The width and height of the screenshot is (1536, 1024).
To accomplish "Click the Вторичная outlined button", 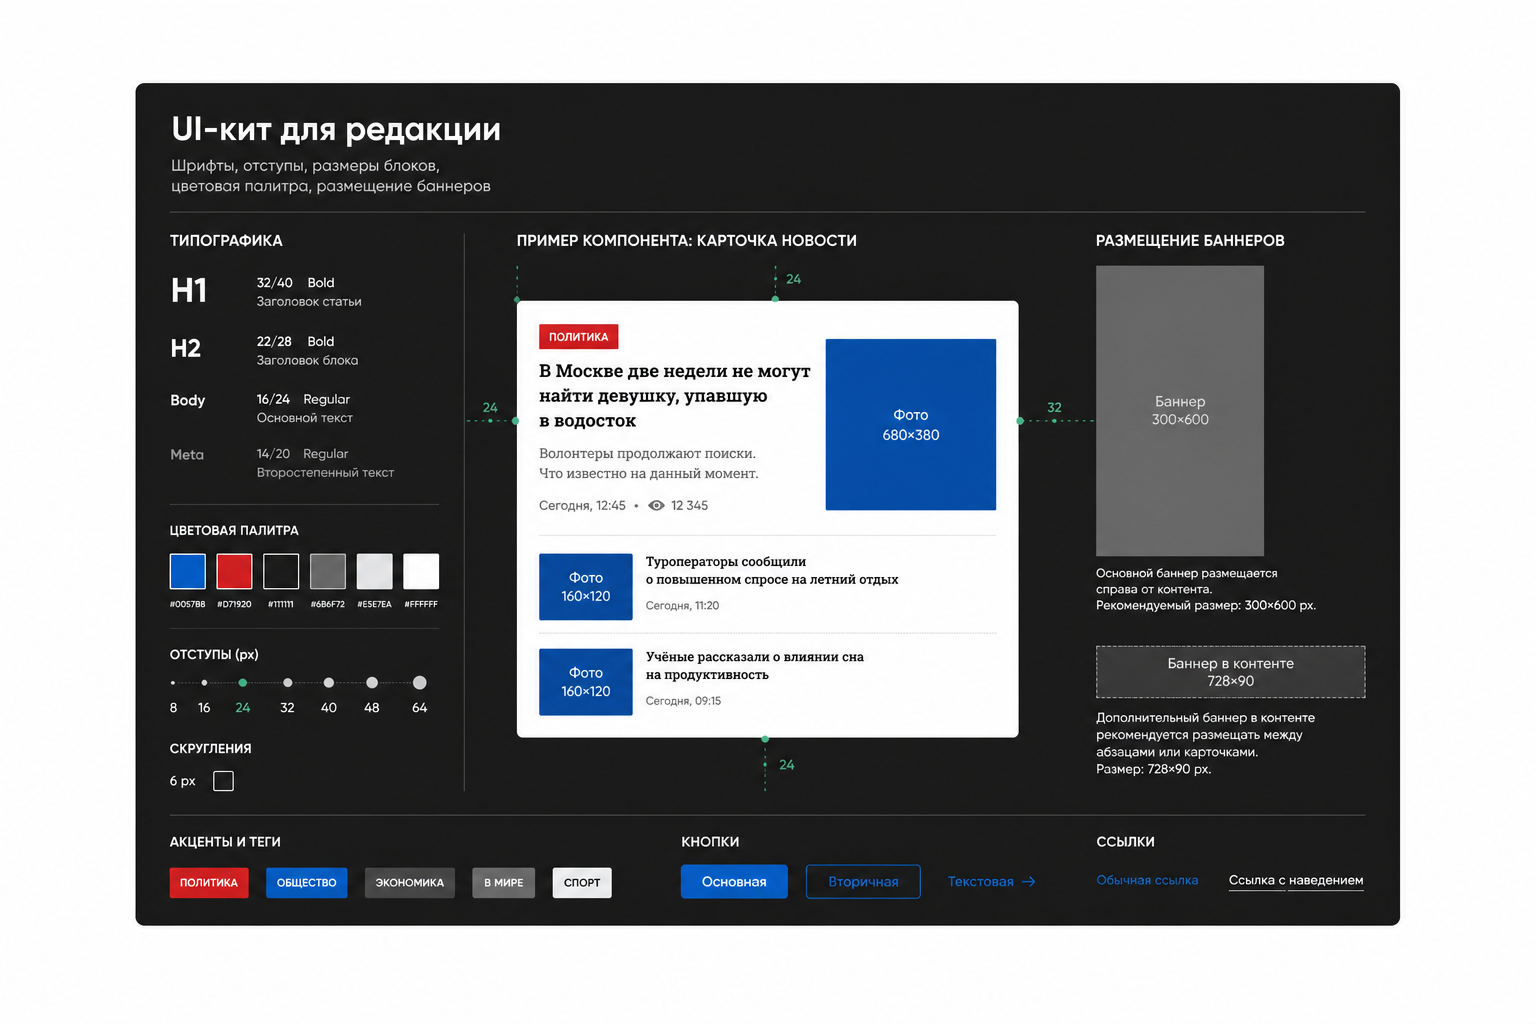I will 863,882.
